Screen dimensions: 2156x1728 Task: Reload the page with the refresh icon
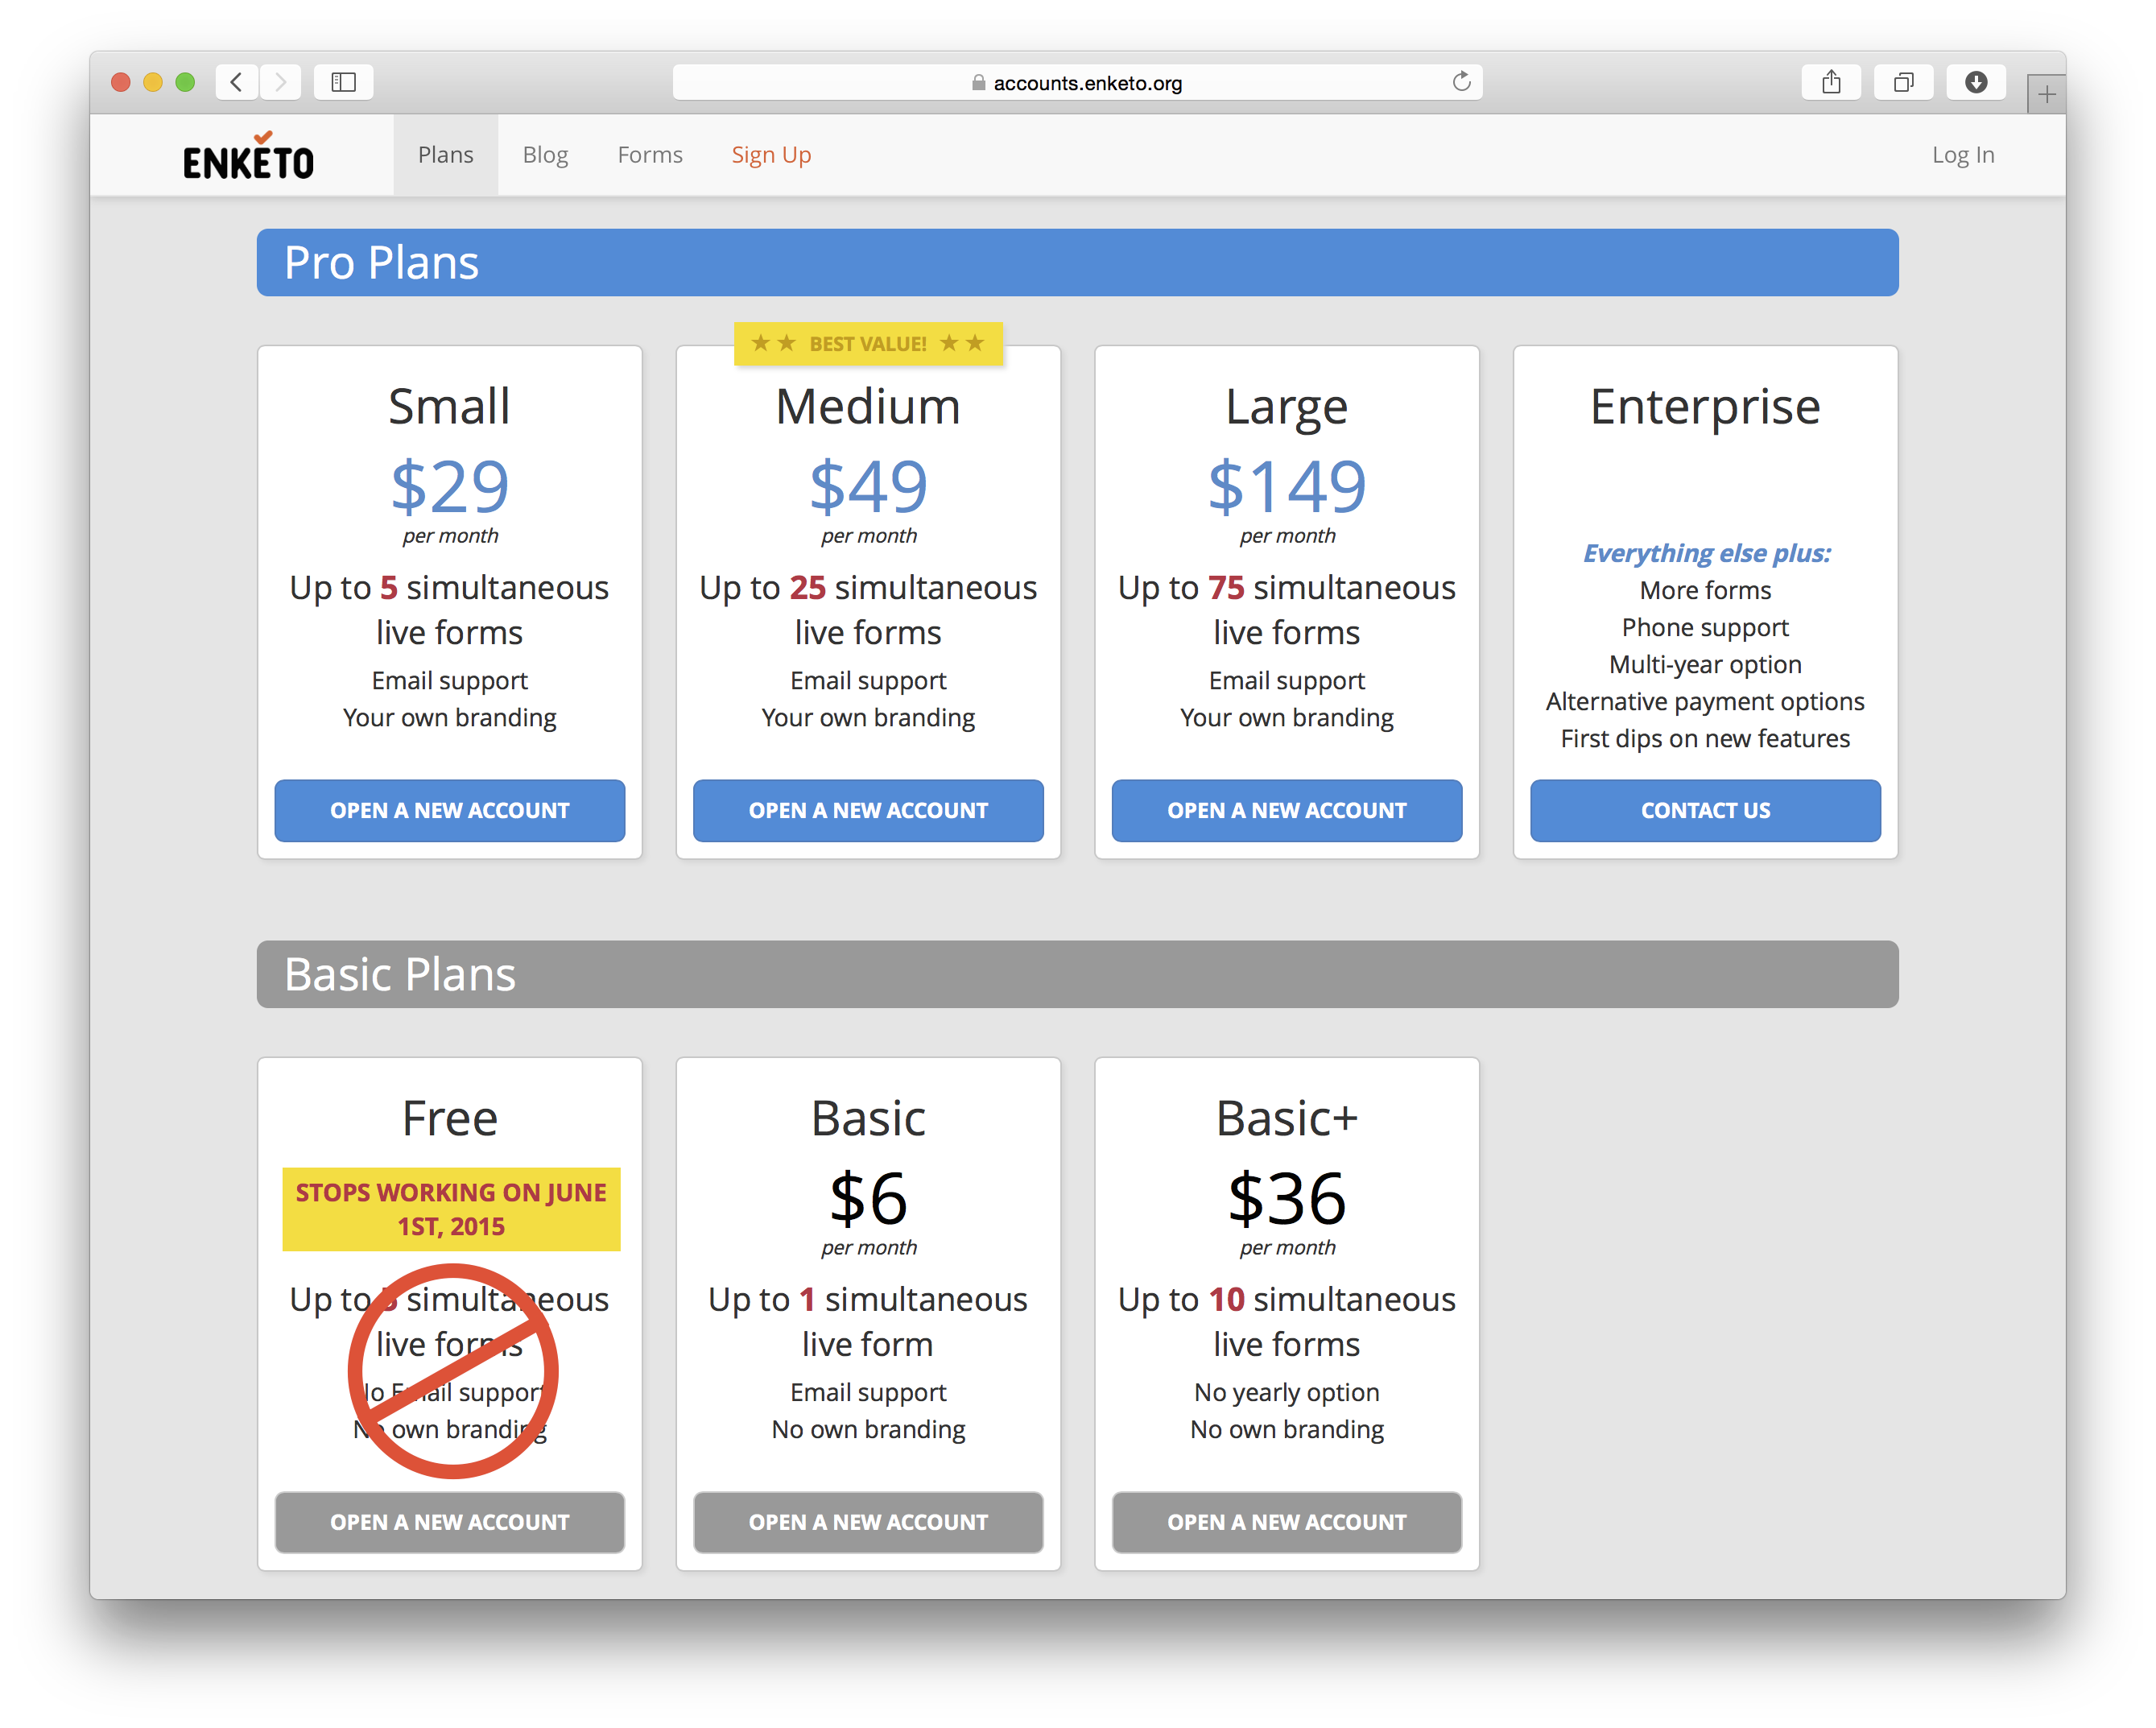(x=1461, y=82)
